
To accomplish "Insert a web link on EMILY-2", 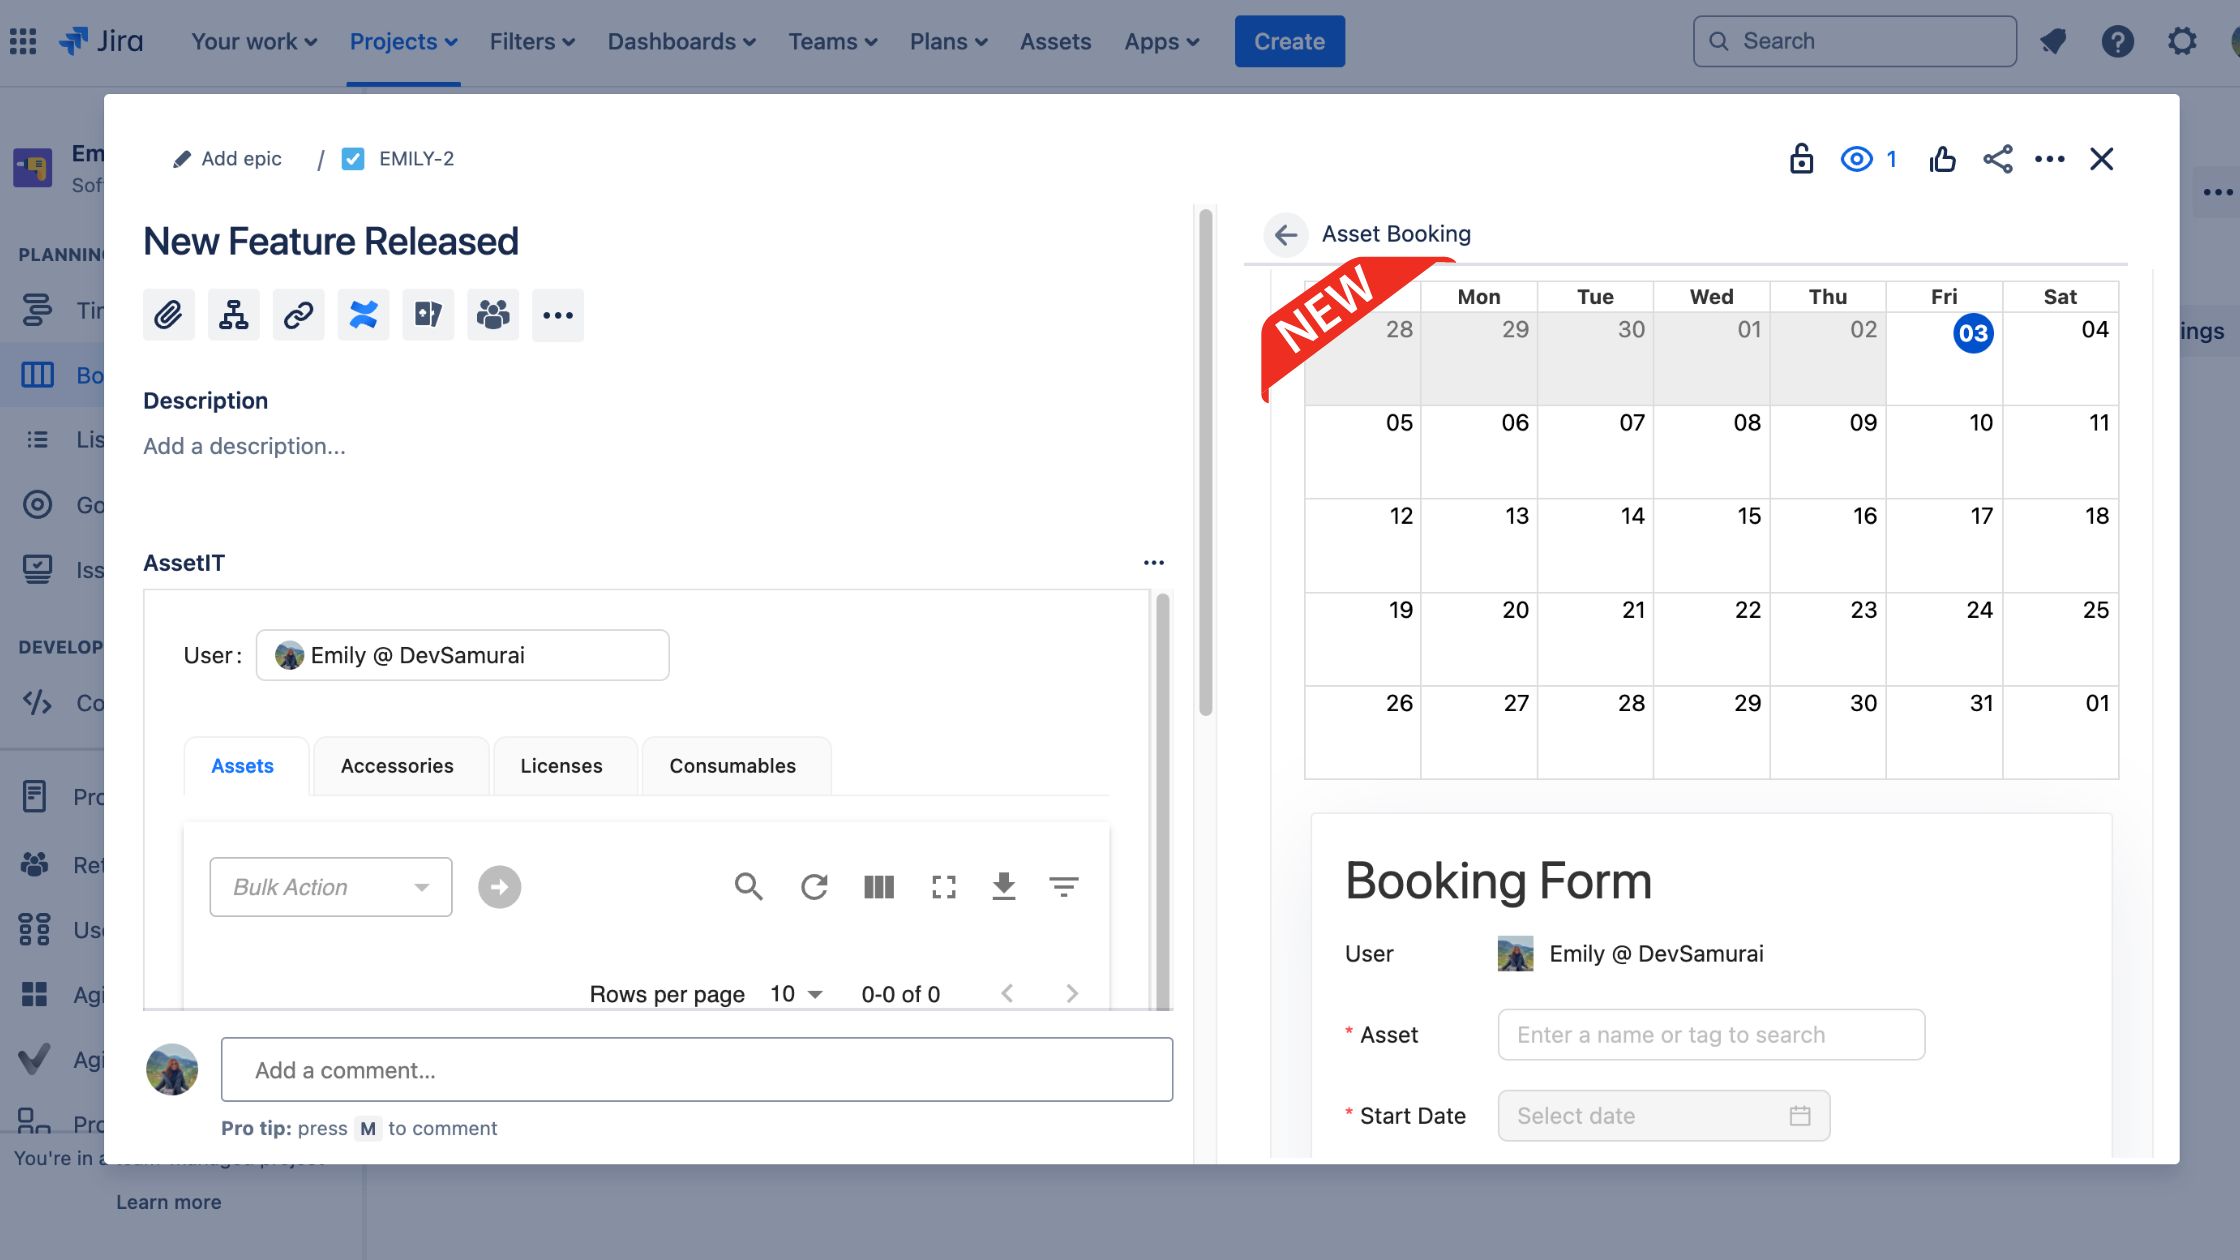I will tap(298, 314).
